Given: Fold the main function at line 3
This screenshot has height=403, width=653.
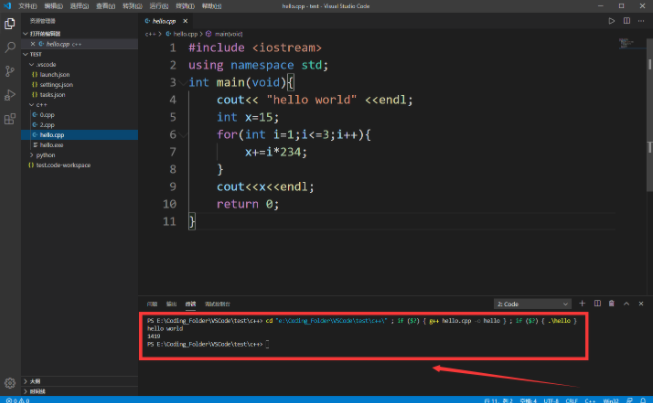Looking at the screenshot, I should click(181, 82).
